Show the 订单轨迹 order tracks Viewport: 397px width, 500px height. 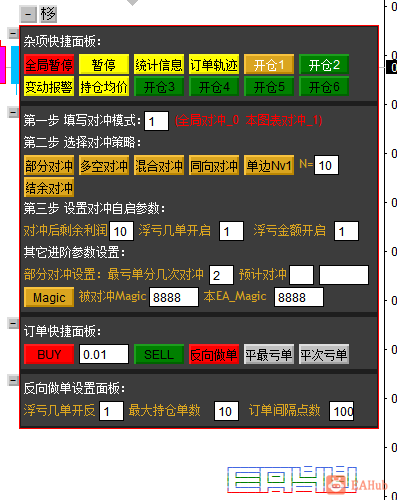(x=214, y=64)
